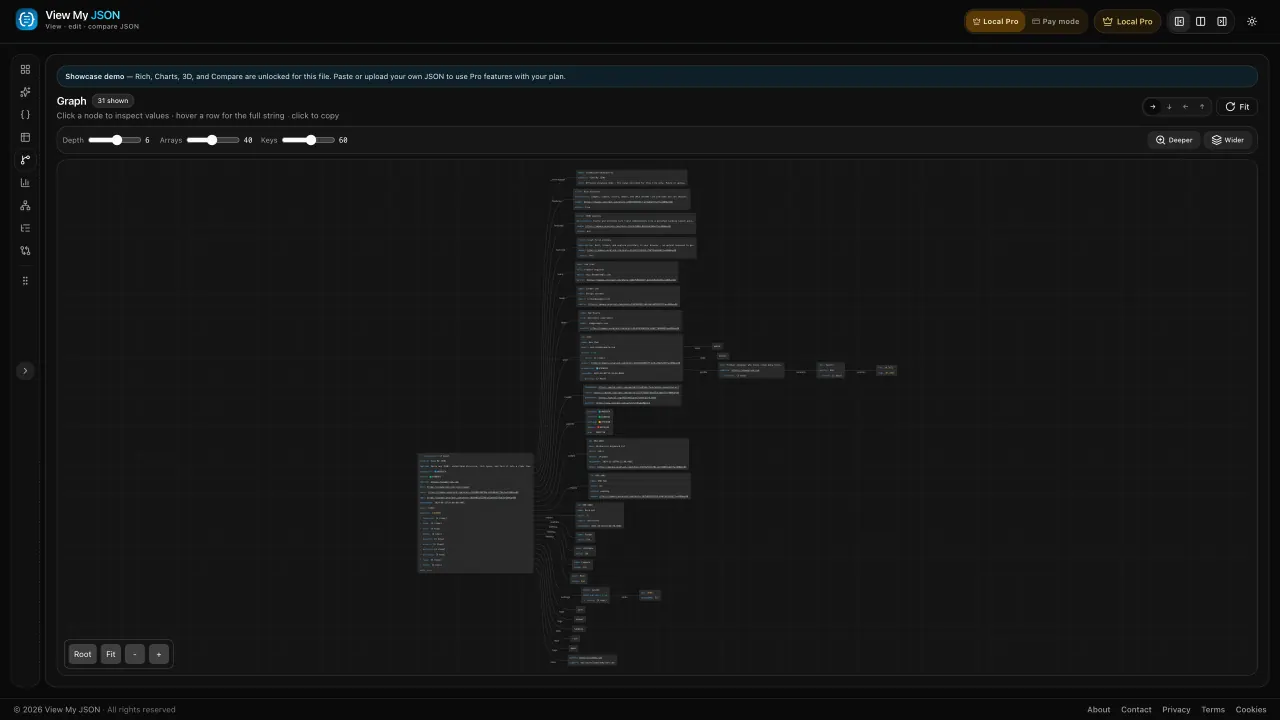The height and width of the screenshot is (720, 1280).
Task: Set graph direction to right arrow
Action: 1152,107
